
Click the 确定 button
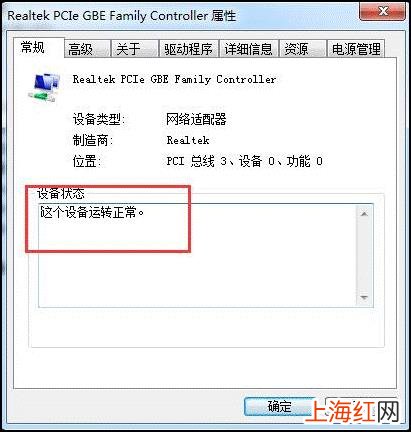[x=279, y=407]
